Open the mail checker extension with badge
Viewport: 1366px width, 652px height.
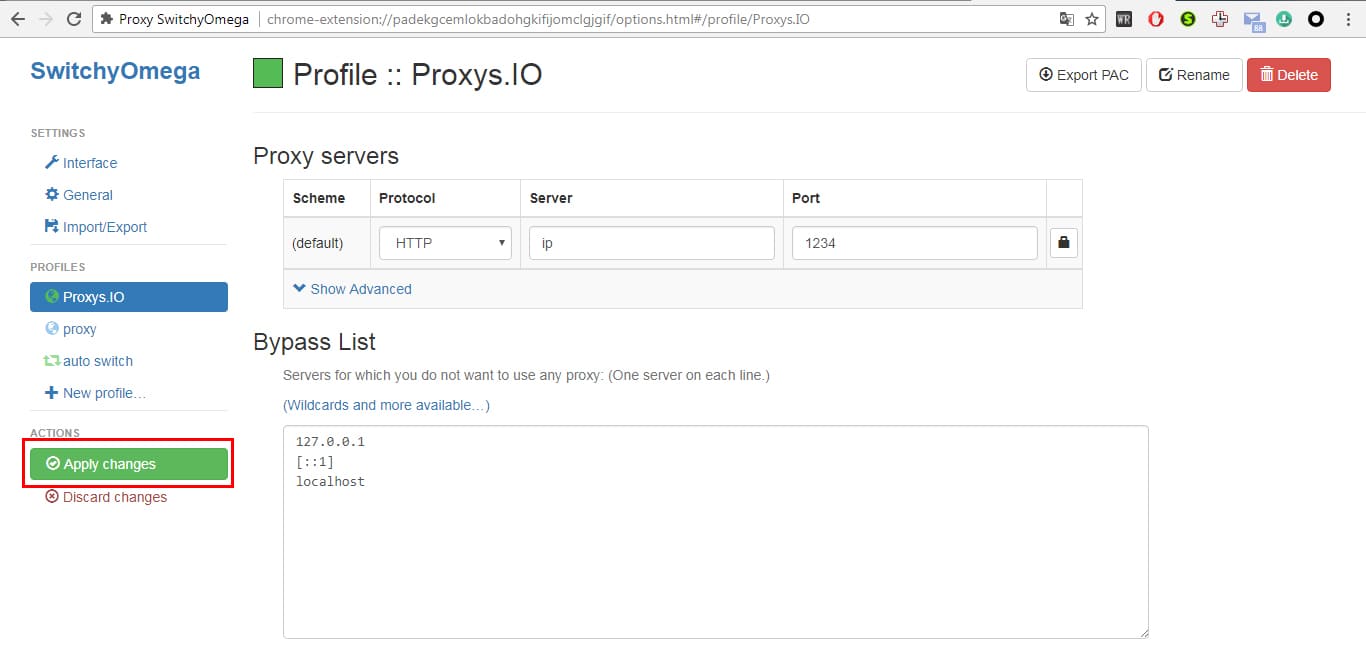tap(1253, 20)
